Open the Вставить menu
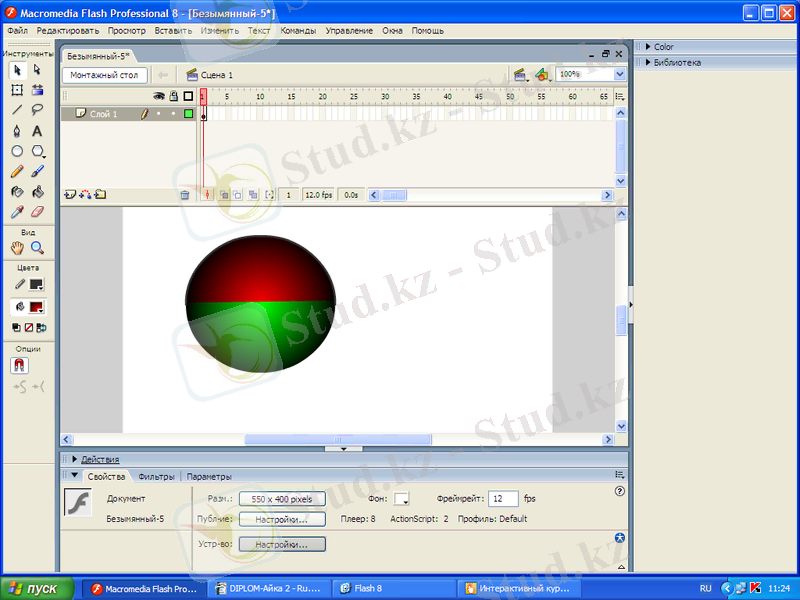Screen dimensions: 800x600 click(174, 31)
